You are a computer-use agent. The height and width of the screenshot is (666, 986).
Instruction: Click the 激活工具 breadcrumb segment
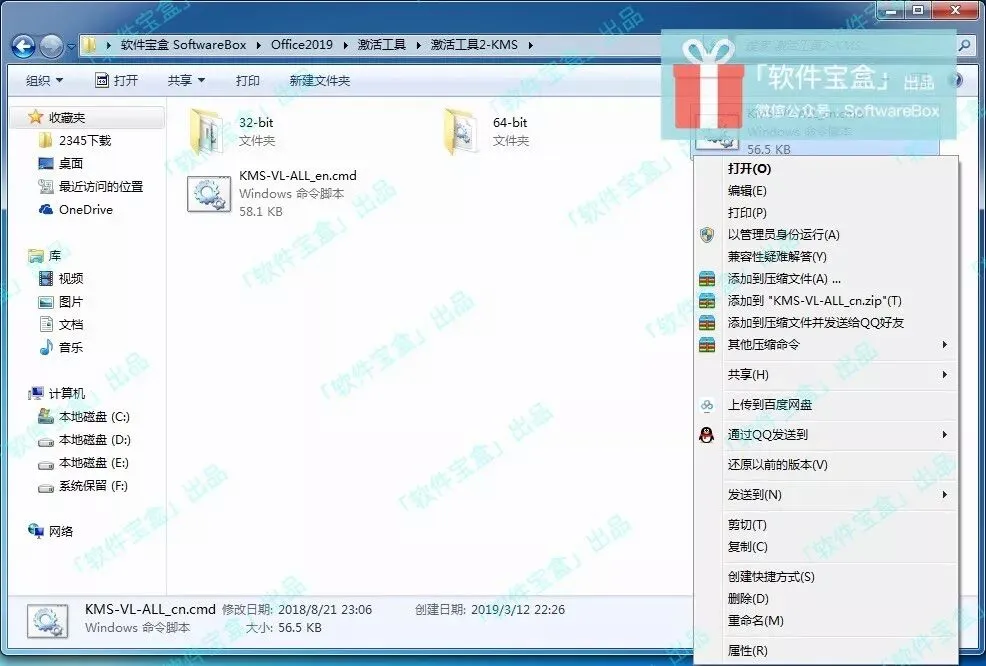381,45
